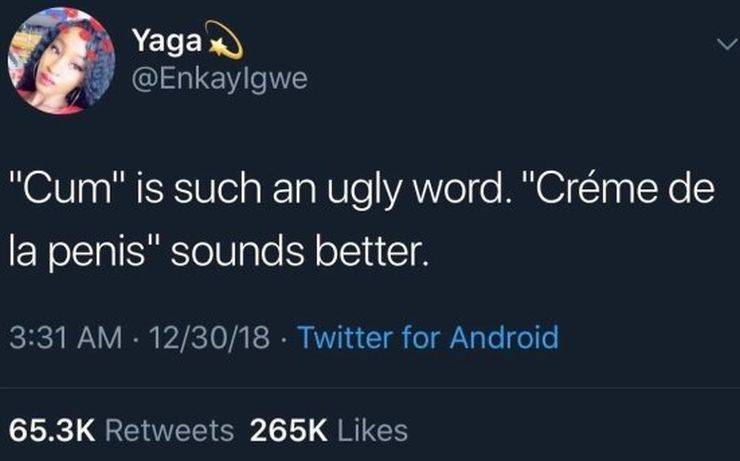
Task: Click the divider line above retweet stats
Action: 370,389
